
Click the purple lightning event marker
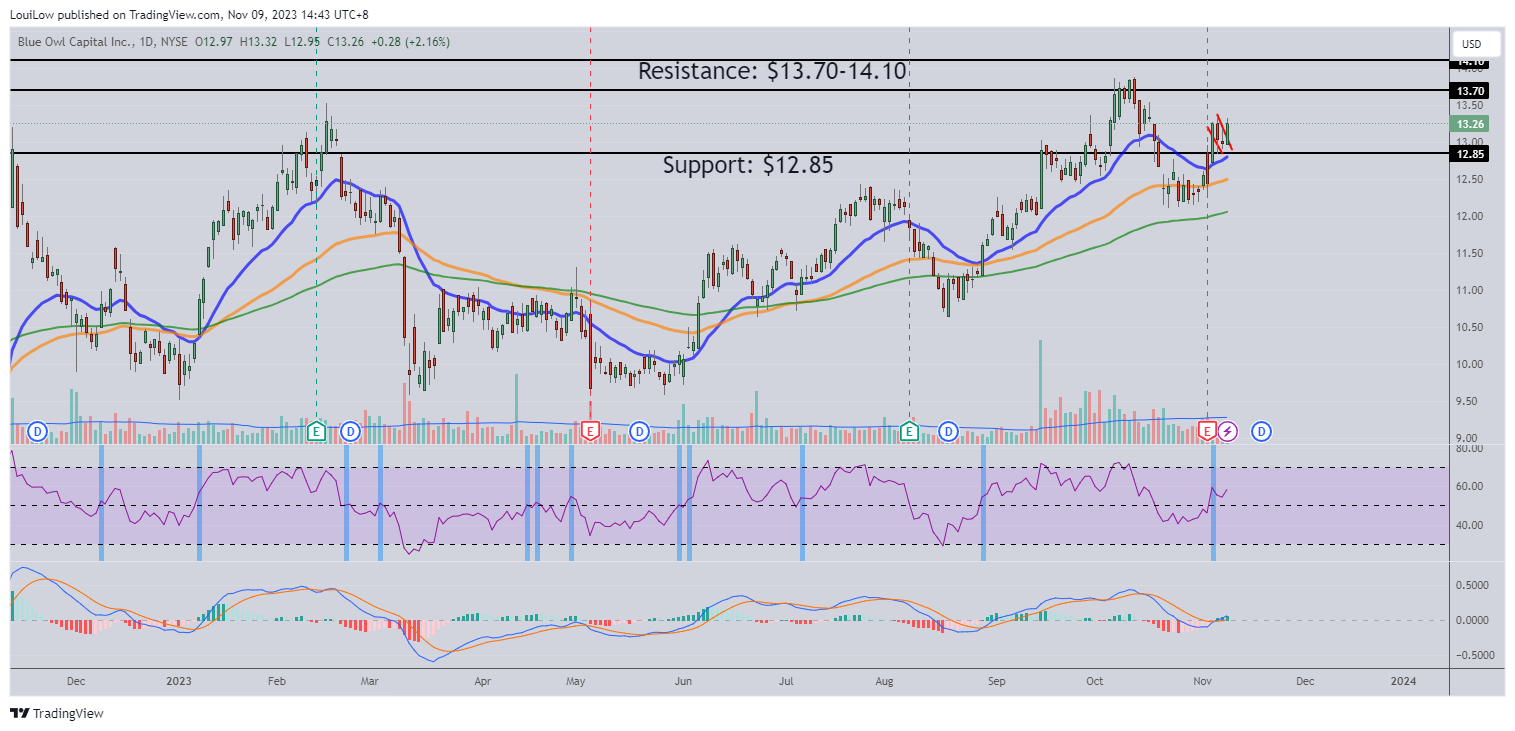1228,431
